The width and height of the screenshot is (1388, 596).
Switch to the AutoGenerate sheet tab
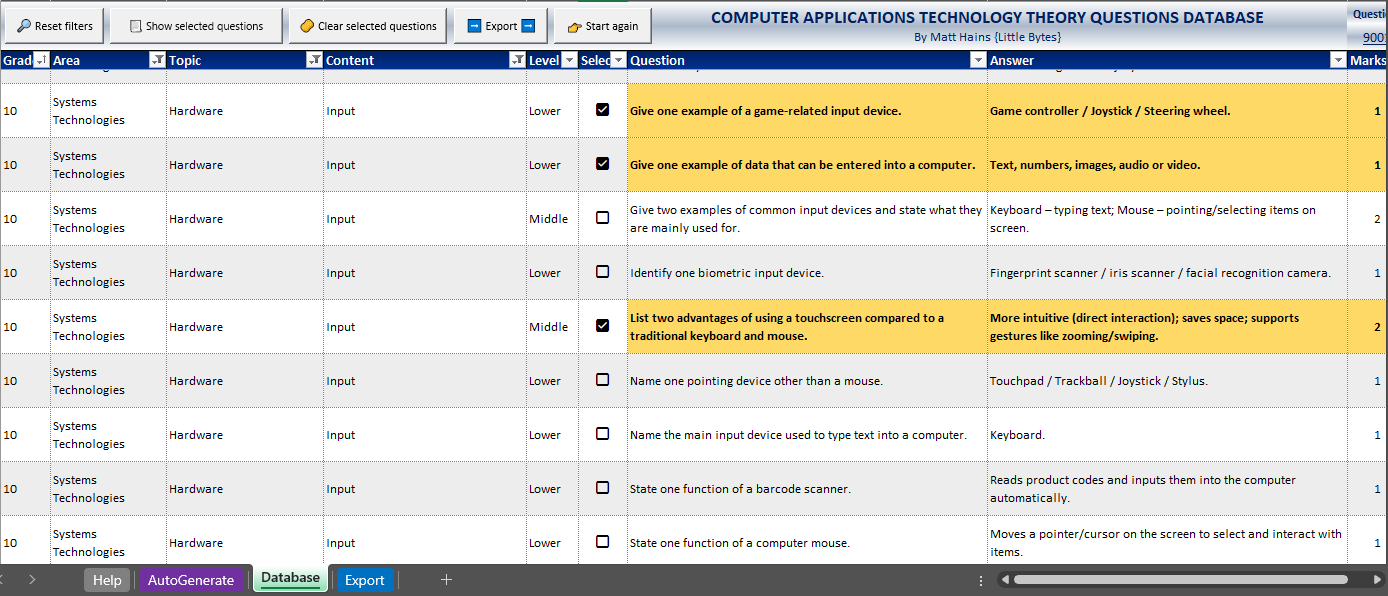tap(191, 580)
